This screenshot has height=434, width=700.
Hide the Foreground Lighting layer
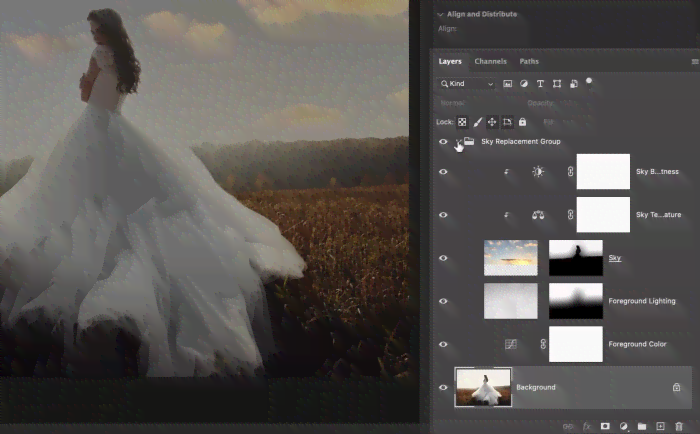[443, 301]
